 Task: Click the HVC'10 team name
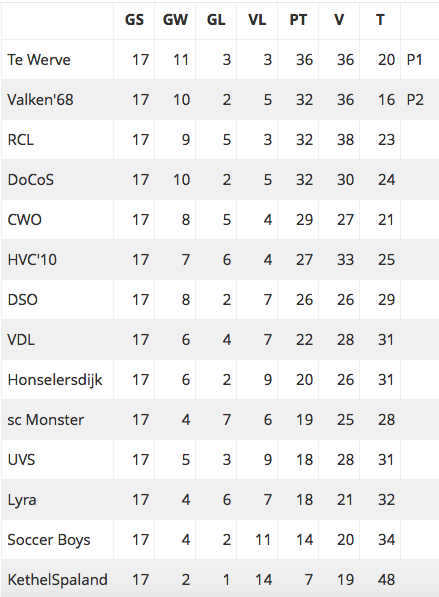32,260
